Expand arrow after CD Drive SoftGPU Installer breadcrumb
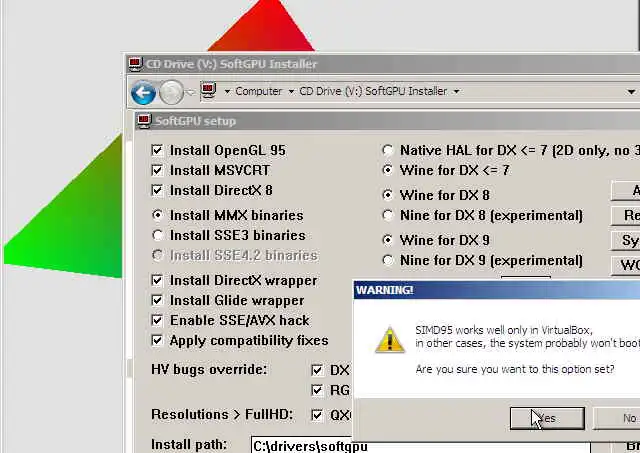The width and height of the screenshot is (640, 453). (456, 91)
